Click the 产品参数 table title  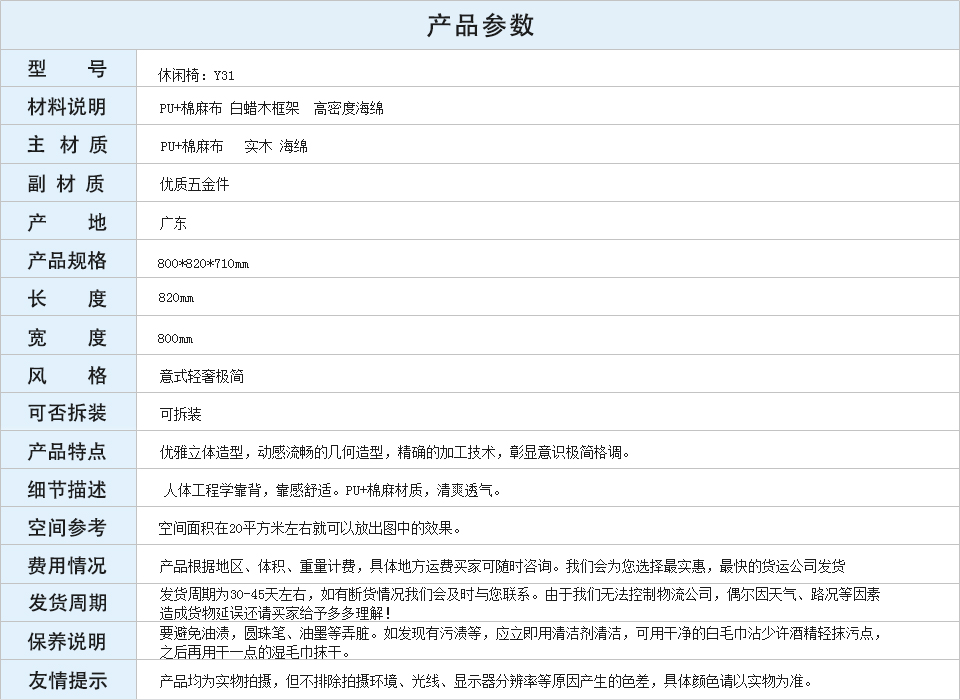[x=481, y=25]
